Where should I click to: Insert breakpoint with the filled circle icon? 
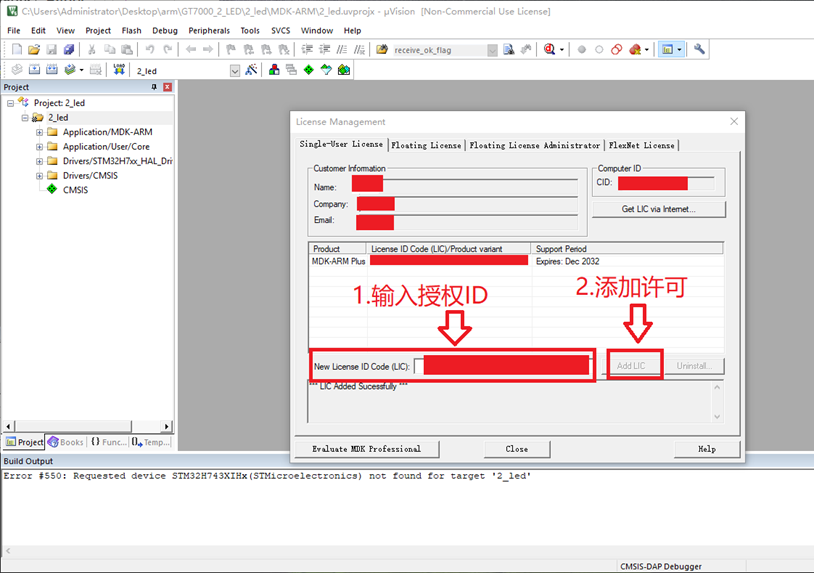[x=582, y=50]
